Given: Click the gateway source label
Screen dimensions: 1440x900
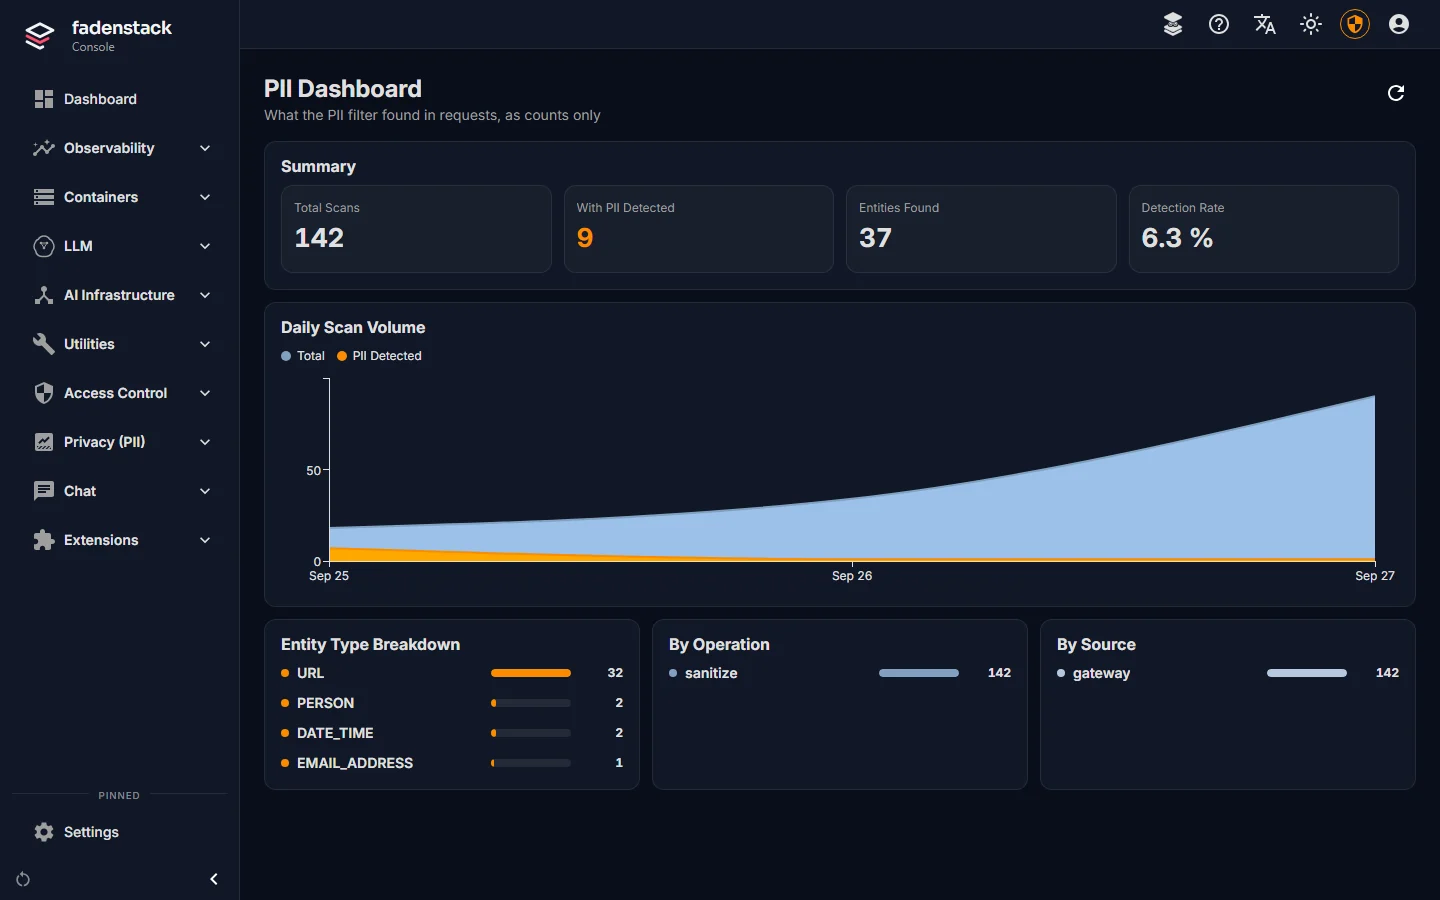Looking at the screenshot, I should click(x=1101, y=673).
